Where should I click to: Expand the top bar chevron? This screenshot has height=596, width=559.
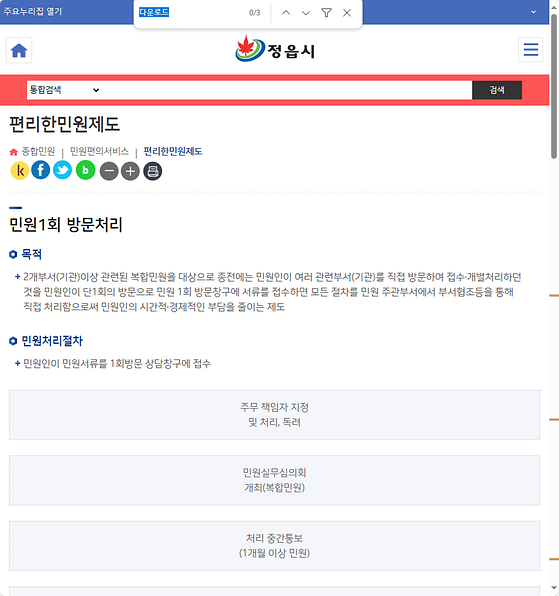(x=534, y=12)
